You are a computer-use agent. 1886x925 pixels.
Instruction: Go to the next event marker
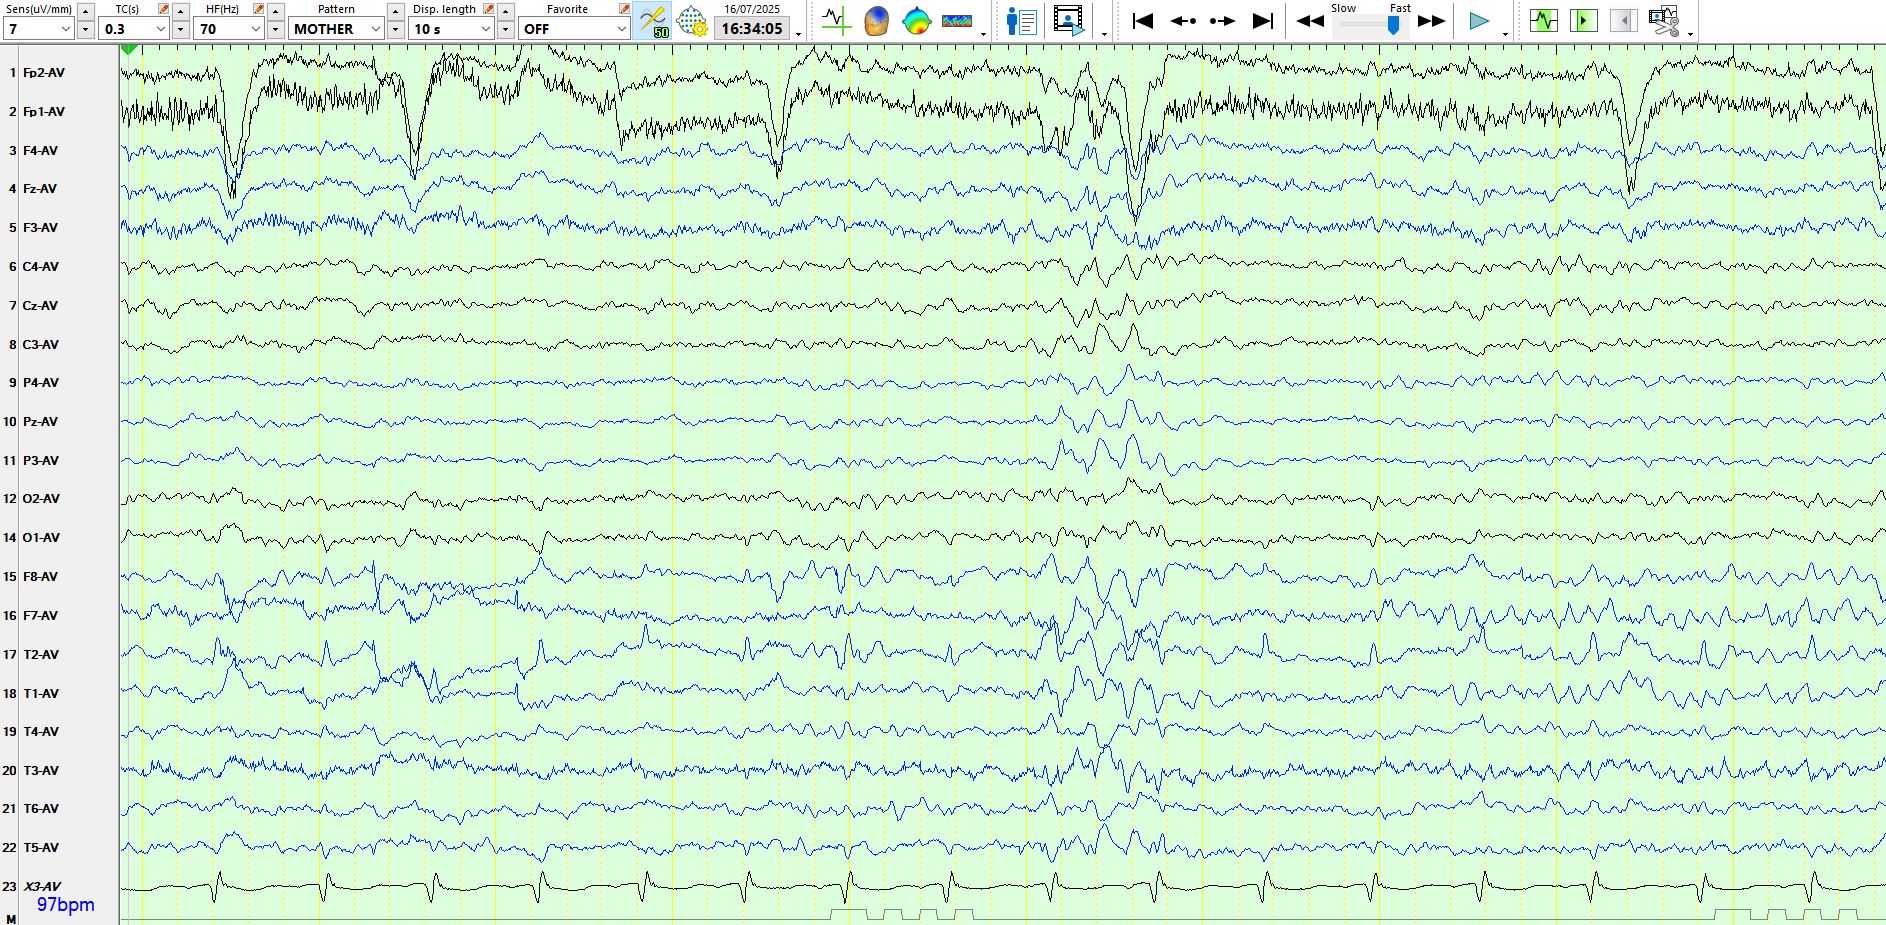coord(1223,20)
